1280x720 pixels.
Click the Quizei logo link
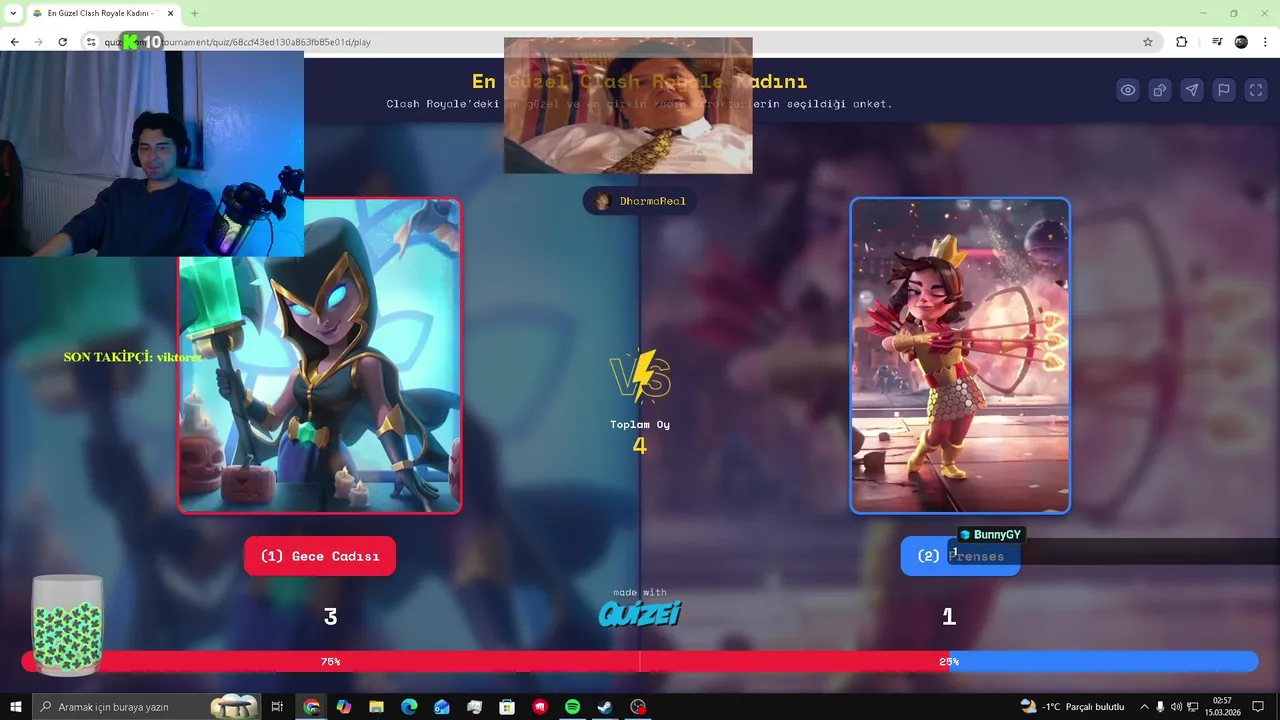pyautogui.click(x=640, y=613)
